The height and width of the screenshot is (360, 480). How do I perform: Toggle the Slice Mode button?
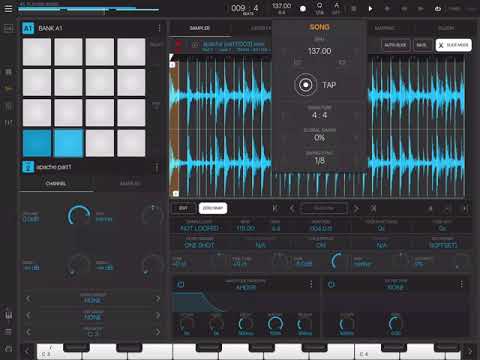point(453,45)
